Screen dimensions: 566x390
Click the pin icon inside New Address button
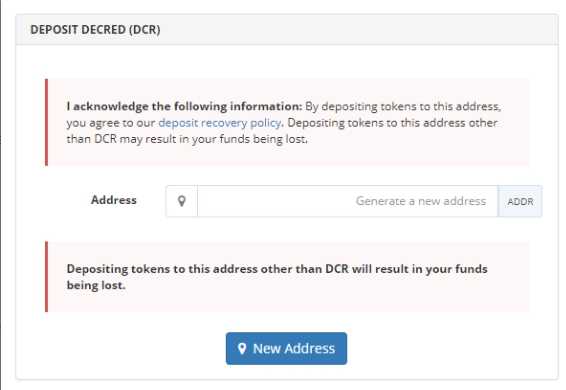[242, 348]
